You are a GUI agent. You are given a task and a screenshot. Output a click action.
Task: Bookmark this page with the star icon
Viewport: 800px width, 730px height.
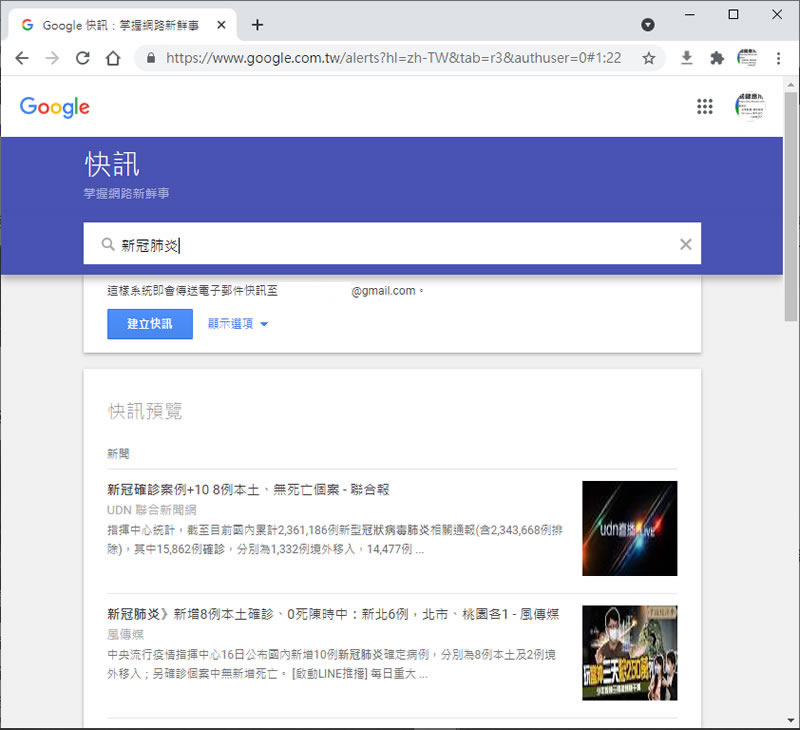tap(649, 58)
